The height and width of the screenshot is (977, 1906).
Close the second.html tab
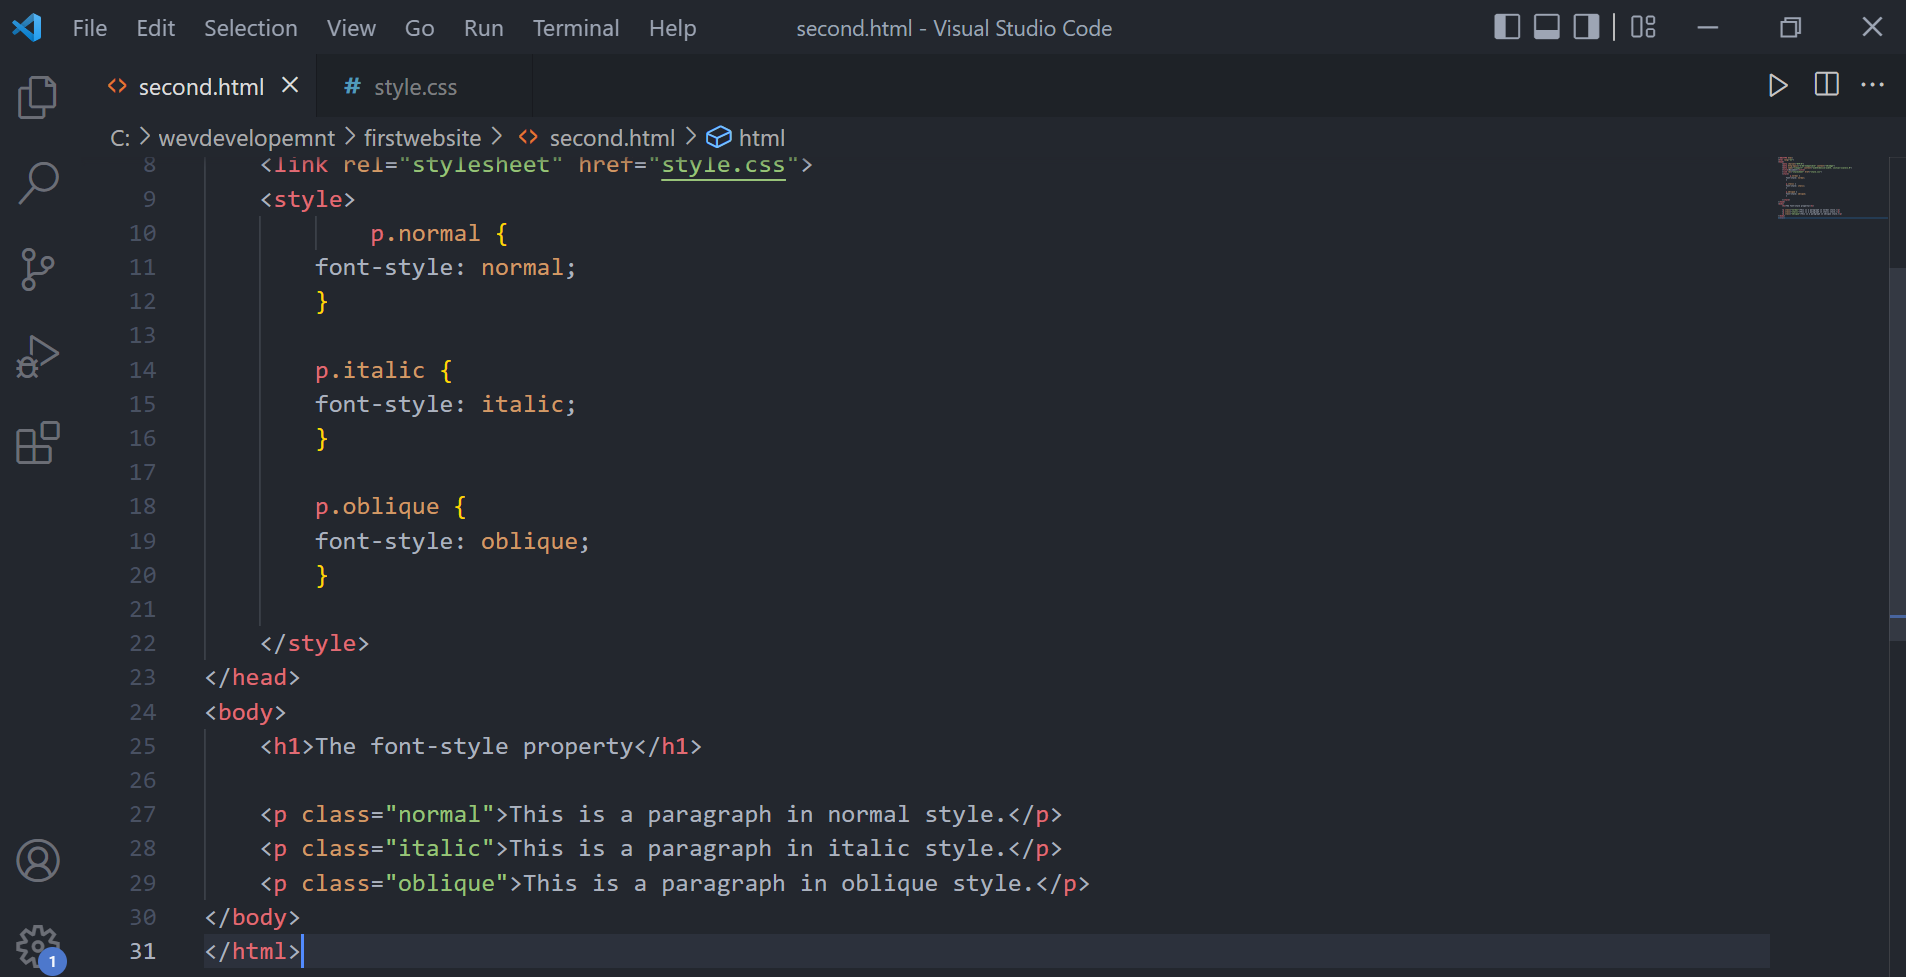[290, 85]
